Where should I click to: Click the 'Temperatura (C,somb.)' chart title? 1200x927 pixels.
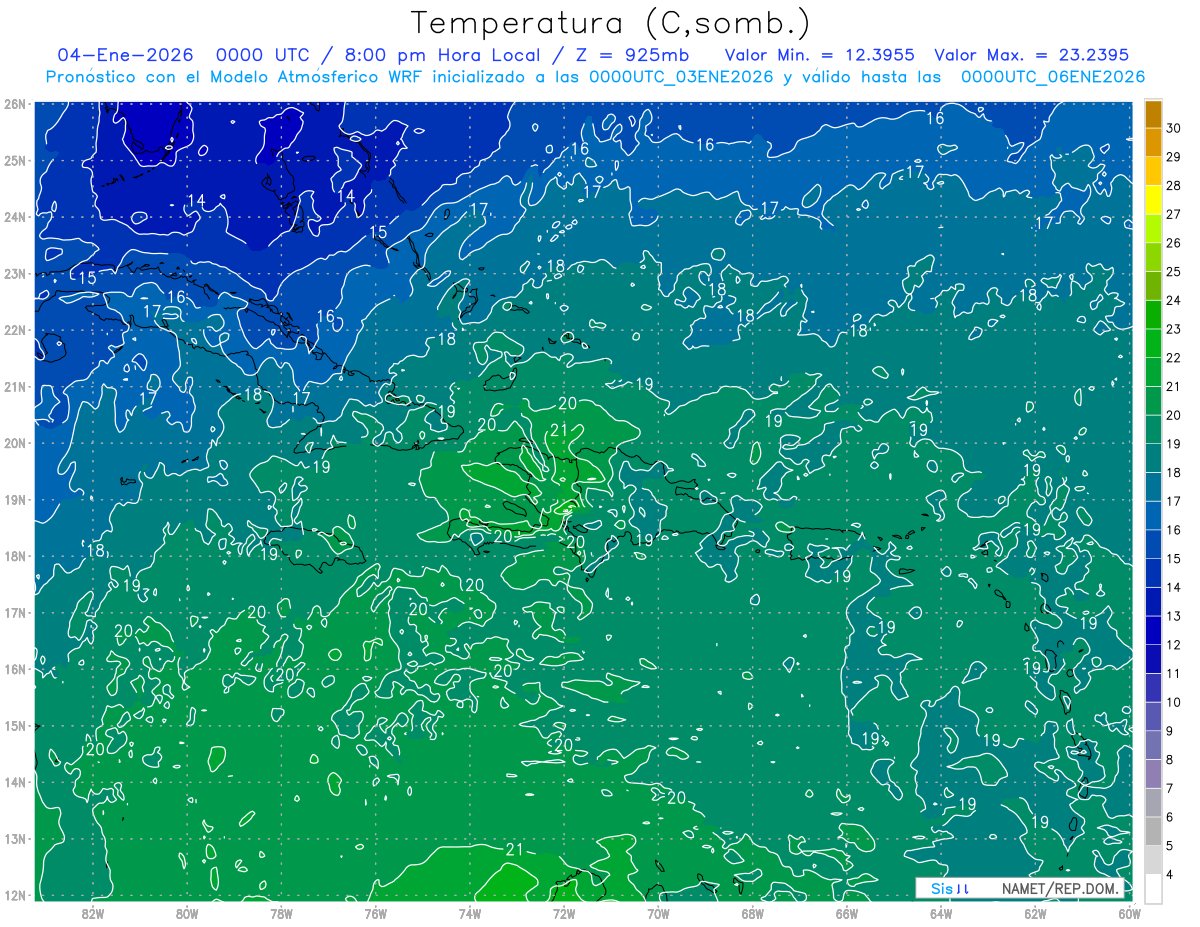coord(611,23)
